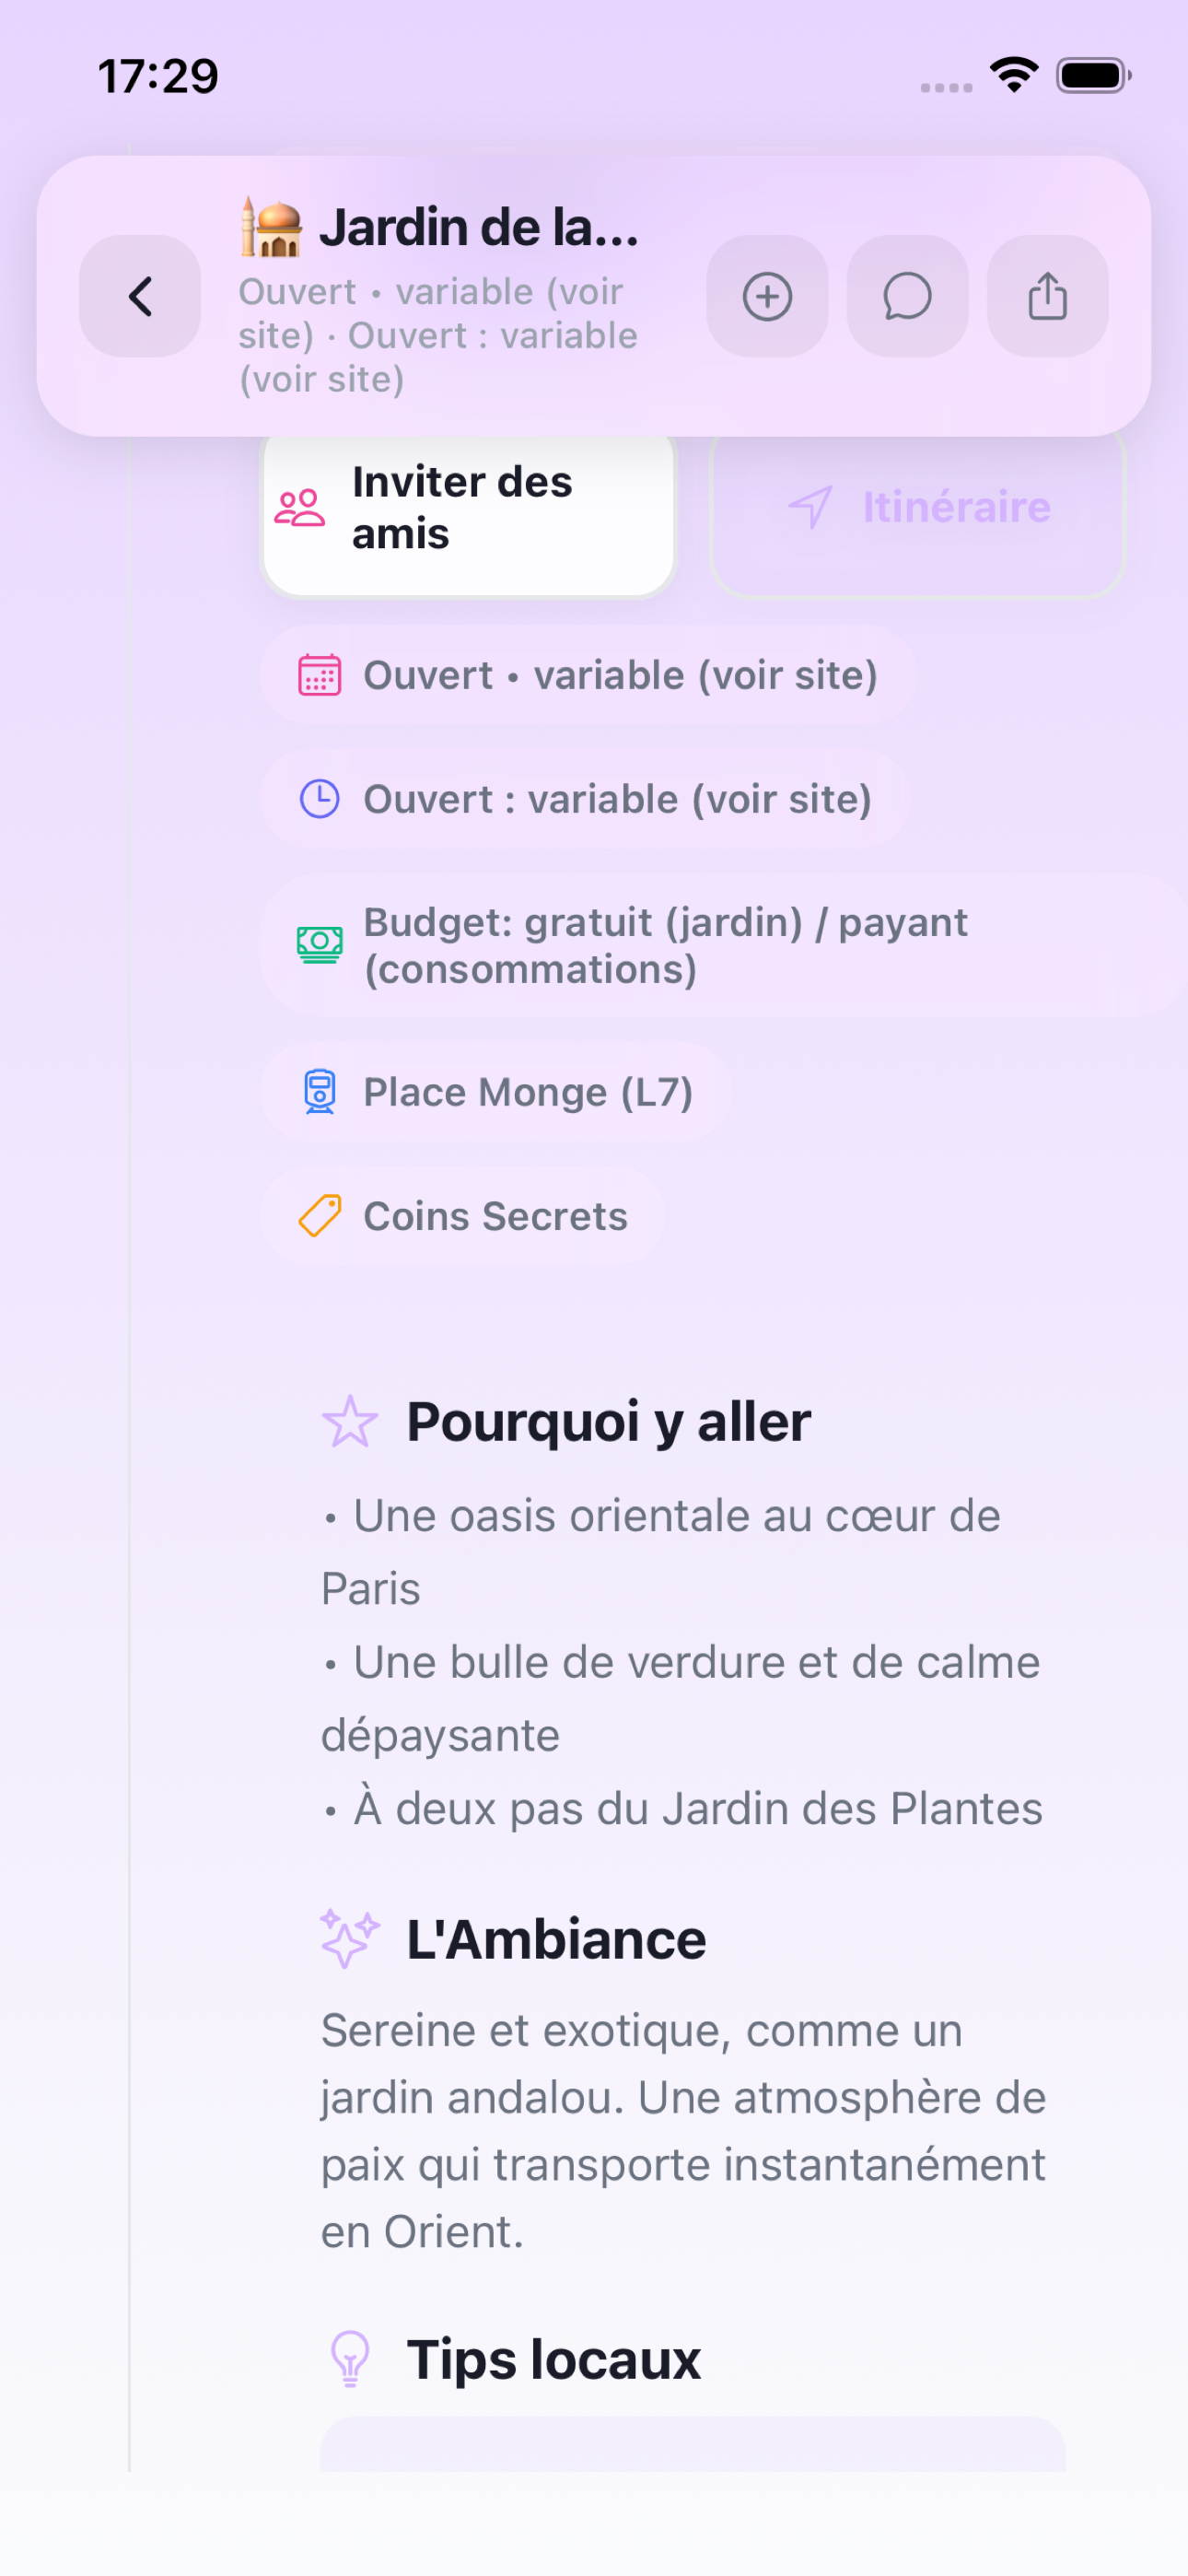1188x2576 pixels.
Task: Select the Place Monge (L7) chip
Action: (496, 1092)
